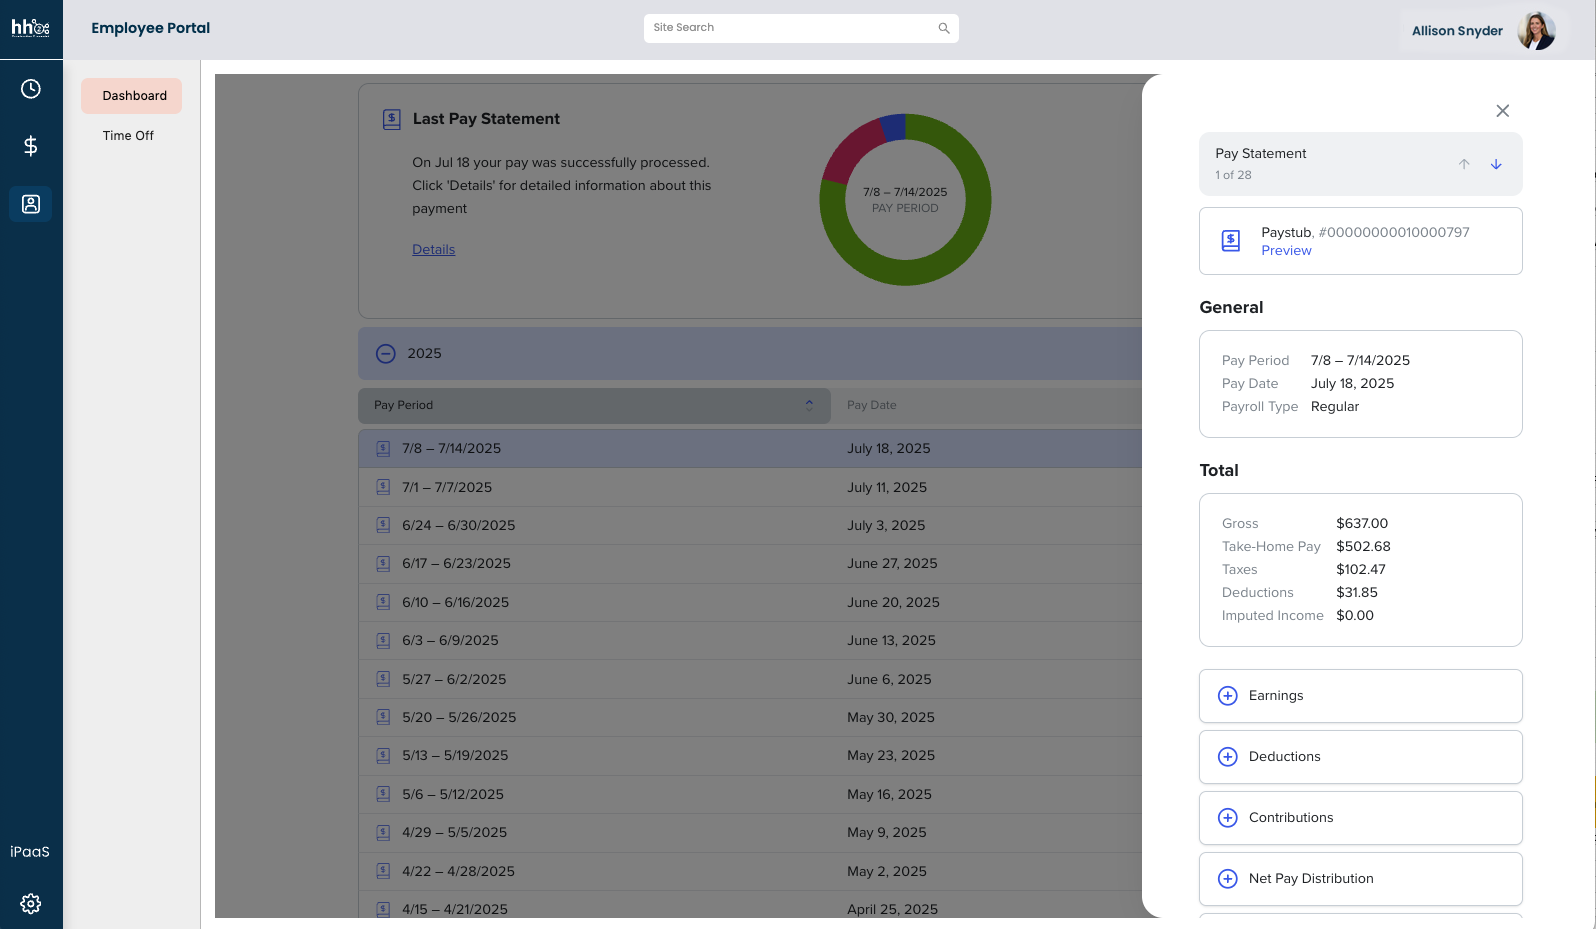Open settings gear icon in sidebar
The width and height of the screenshot is (1596, 929).
tap(31, 903)
